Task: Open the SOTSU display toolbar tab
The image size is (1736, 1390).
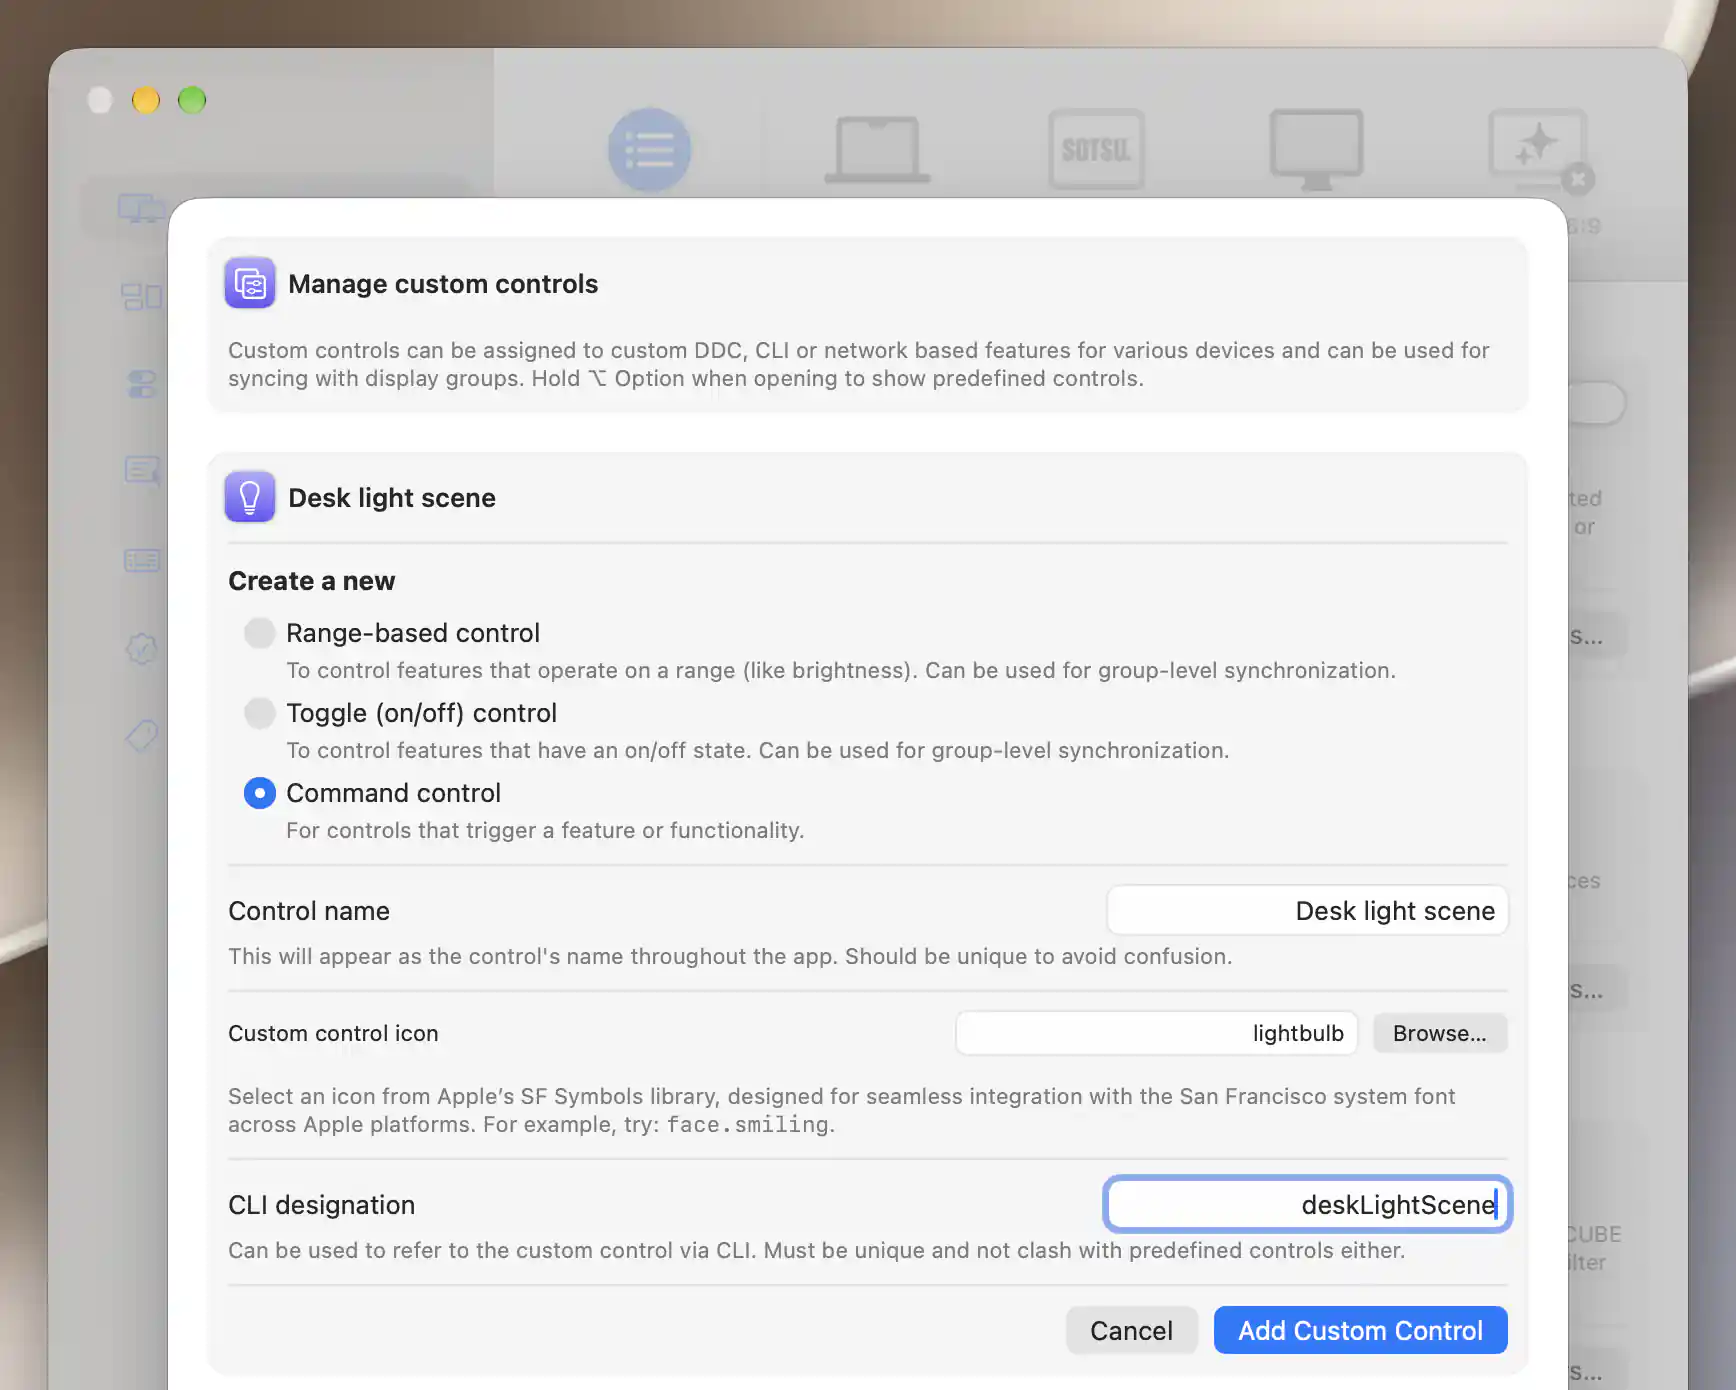Action: point(1096,150)
